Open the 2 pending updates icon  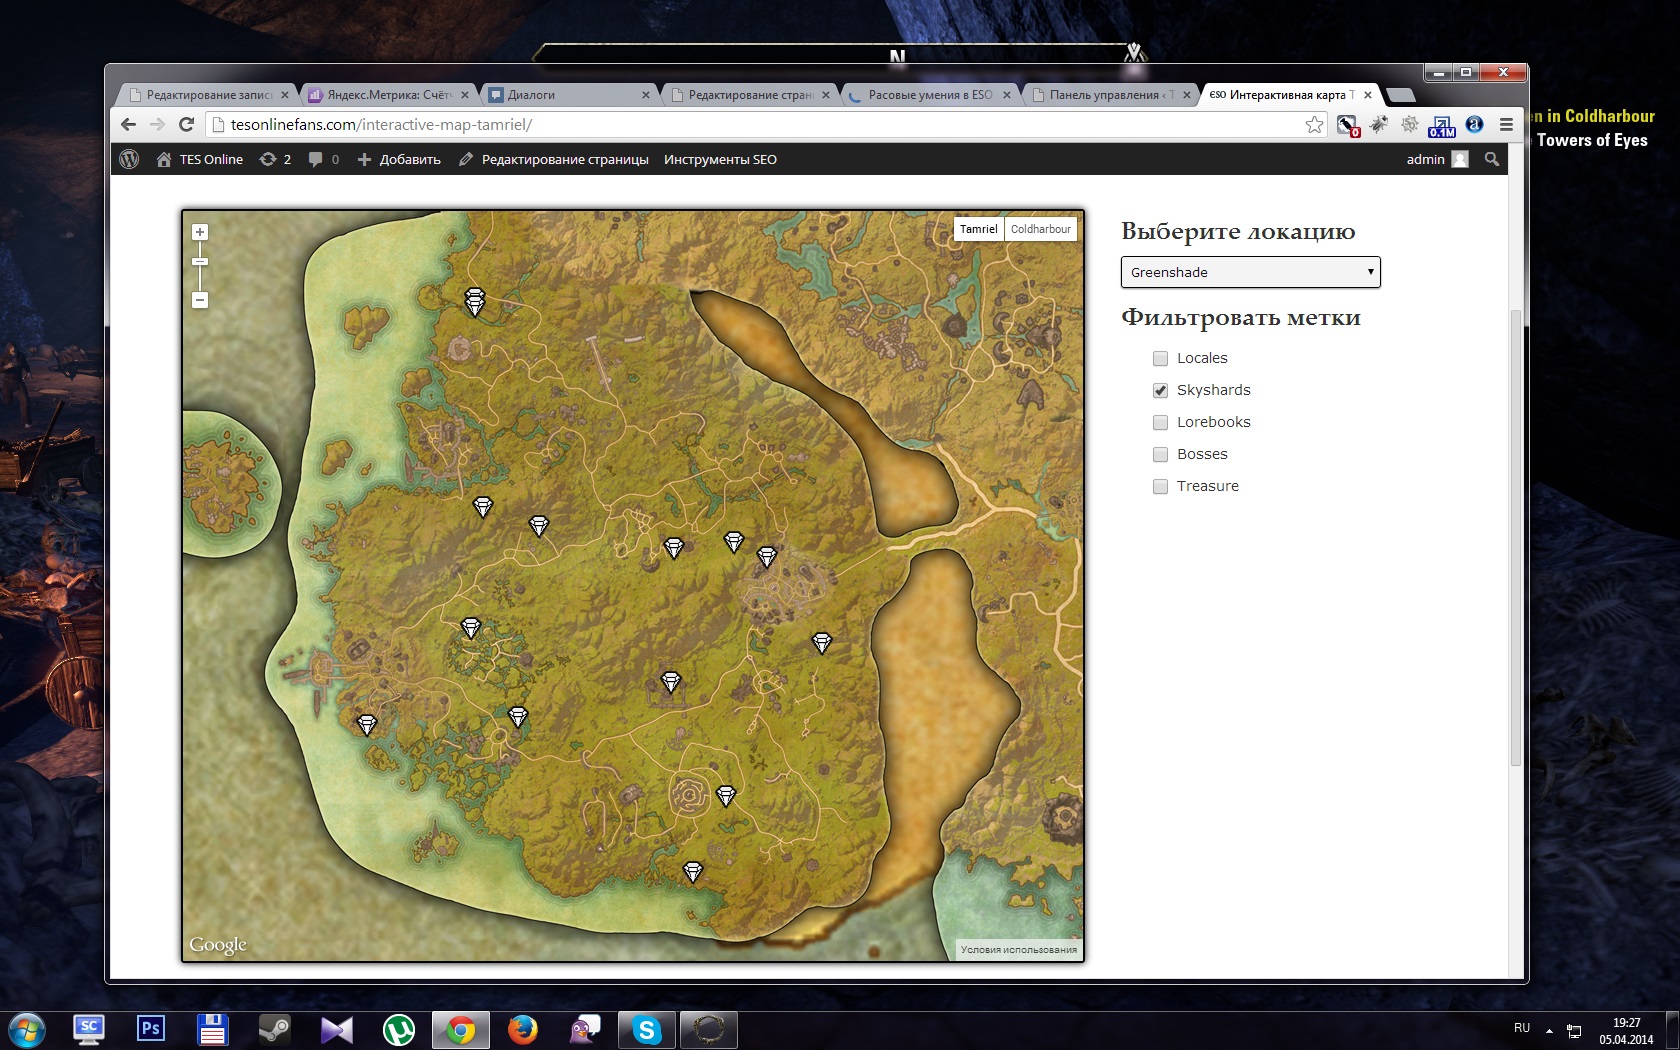[275, 159]
